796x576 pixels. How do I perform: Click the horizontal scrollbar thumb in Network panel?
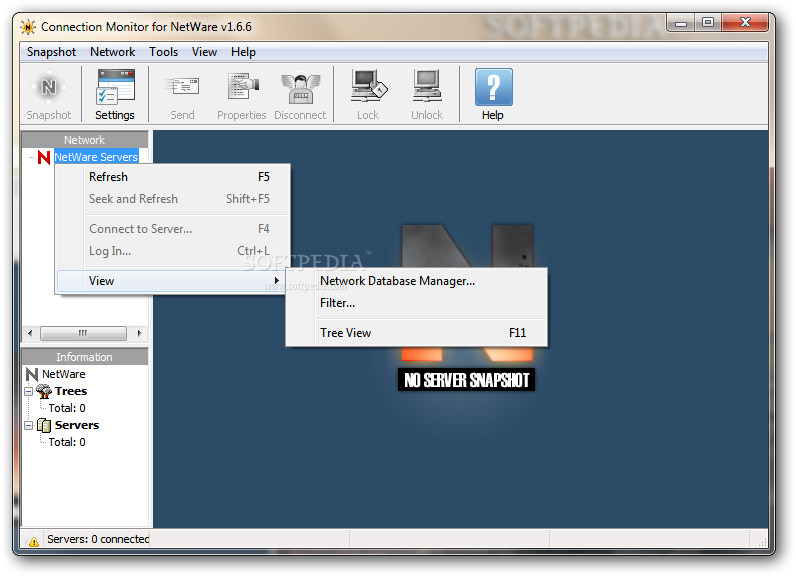83,333
